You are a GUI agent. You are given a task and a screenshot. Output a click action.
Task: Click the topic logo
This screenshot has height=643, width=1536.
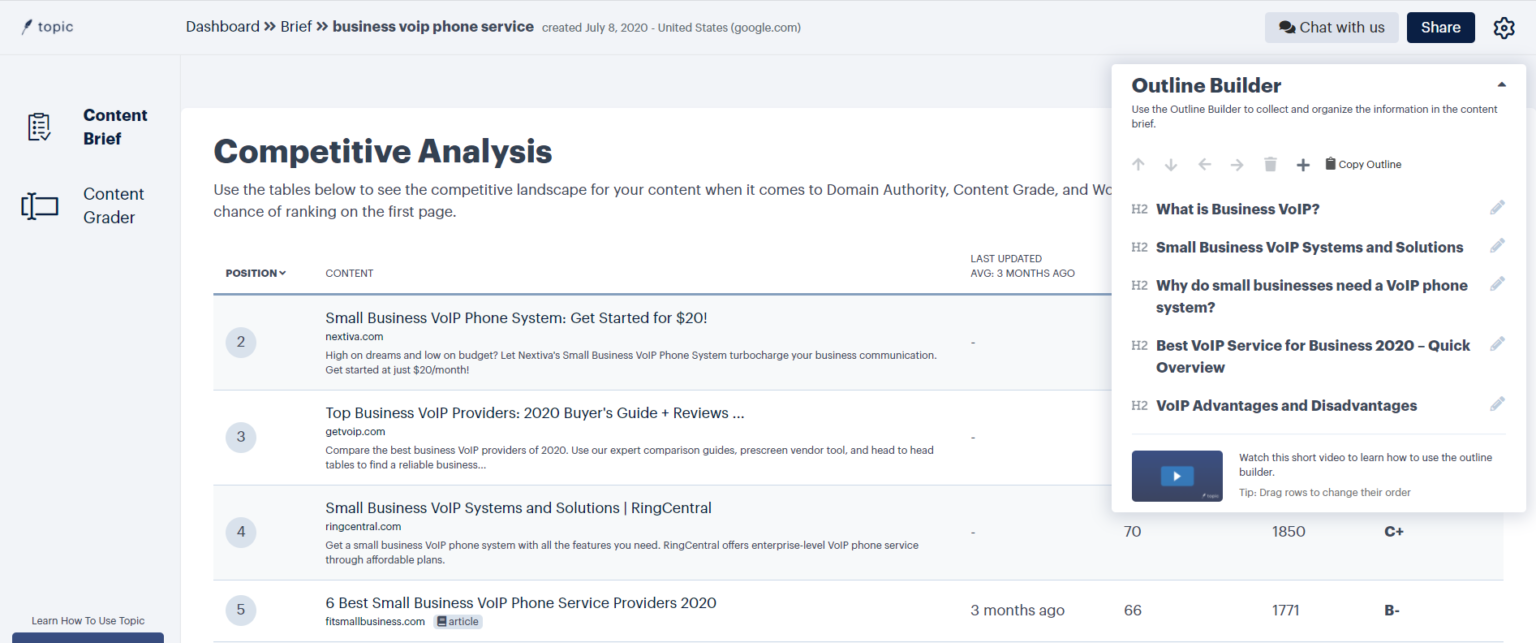[47, 27]
